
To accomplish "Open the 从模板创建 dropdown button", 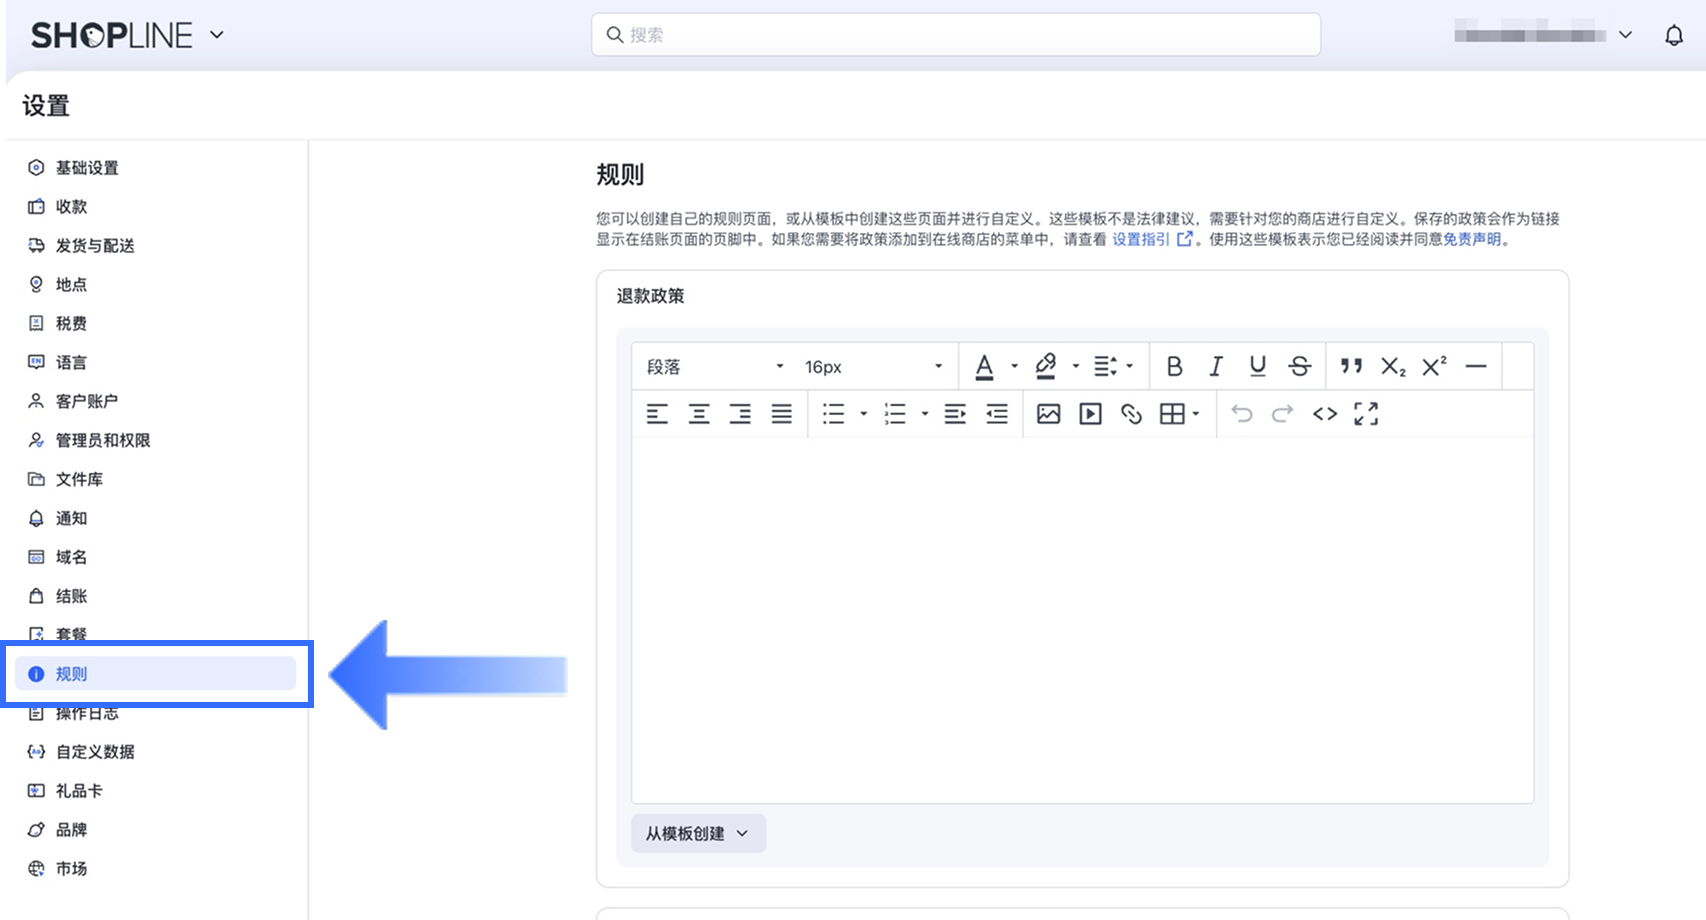I will pyautogui.click(x=698, y=833).
